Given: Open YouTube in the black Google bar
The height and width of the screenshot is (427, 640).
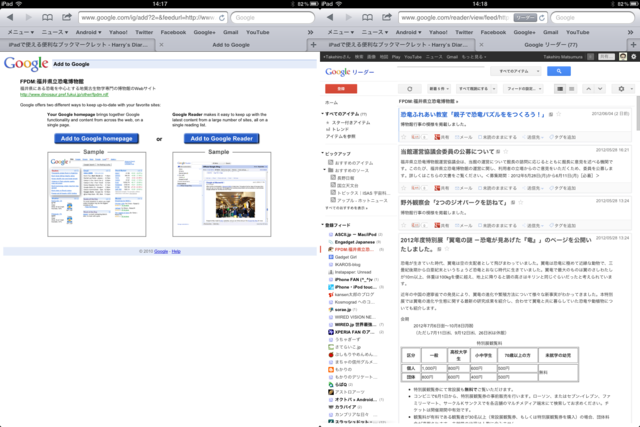Looking at the screenshot, I should click(412, 57).
